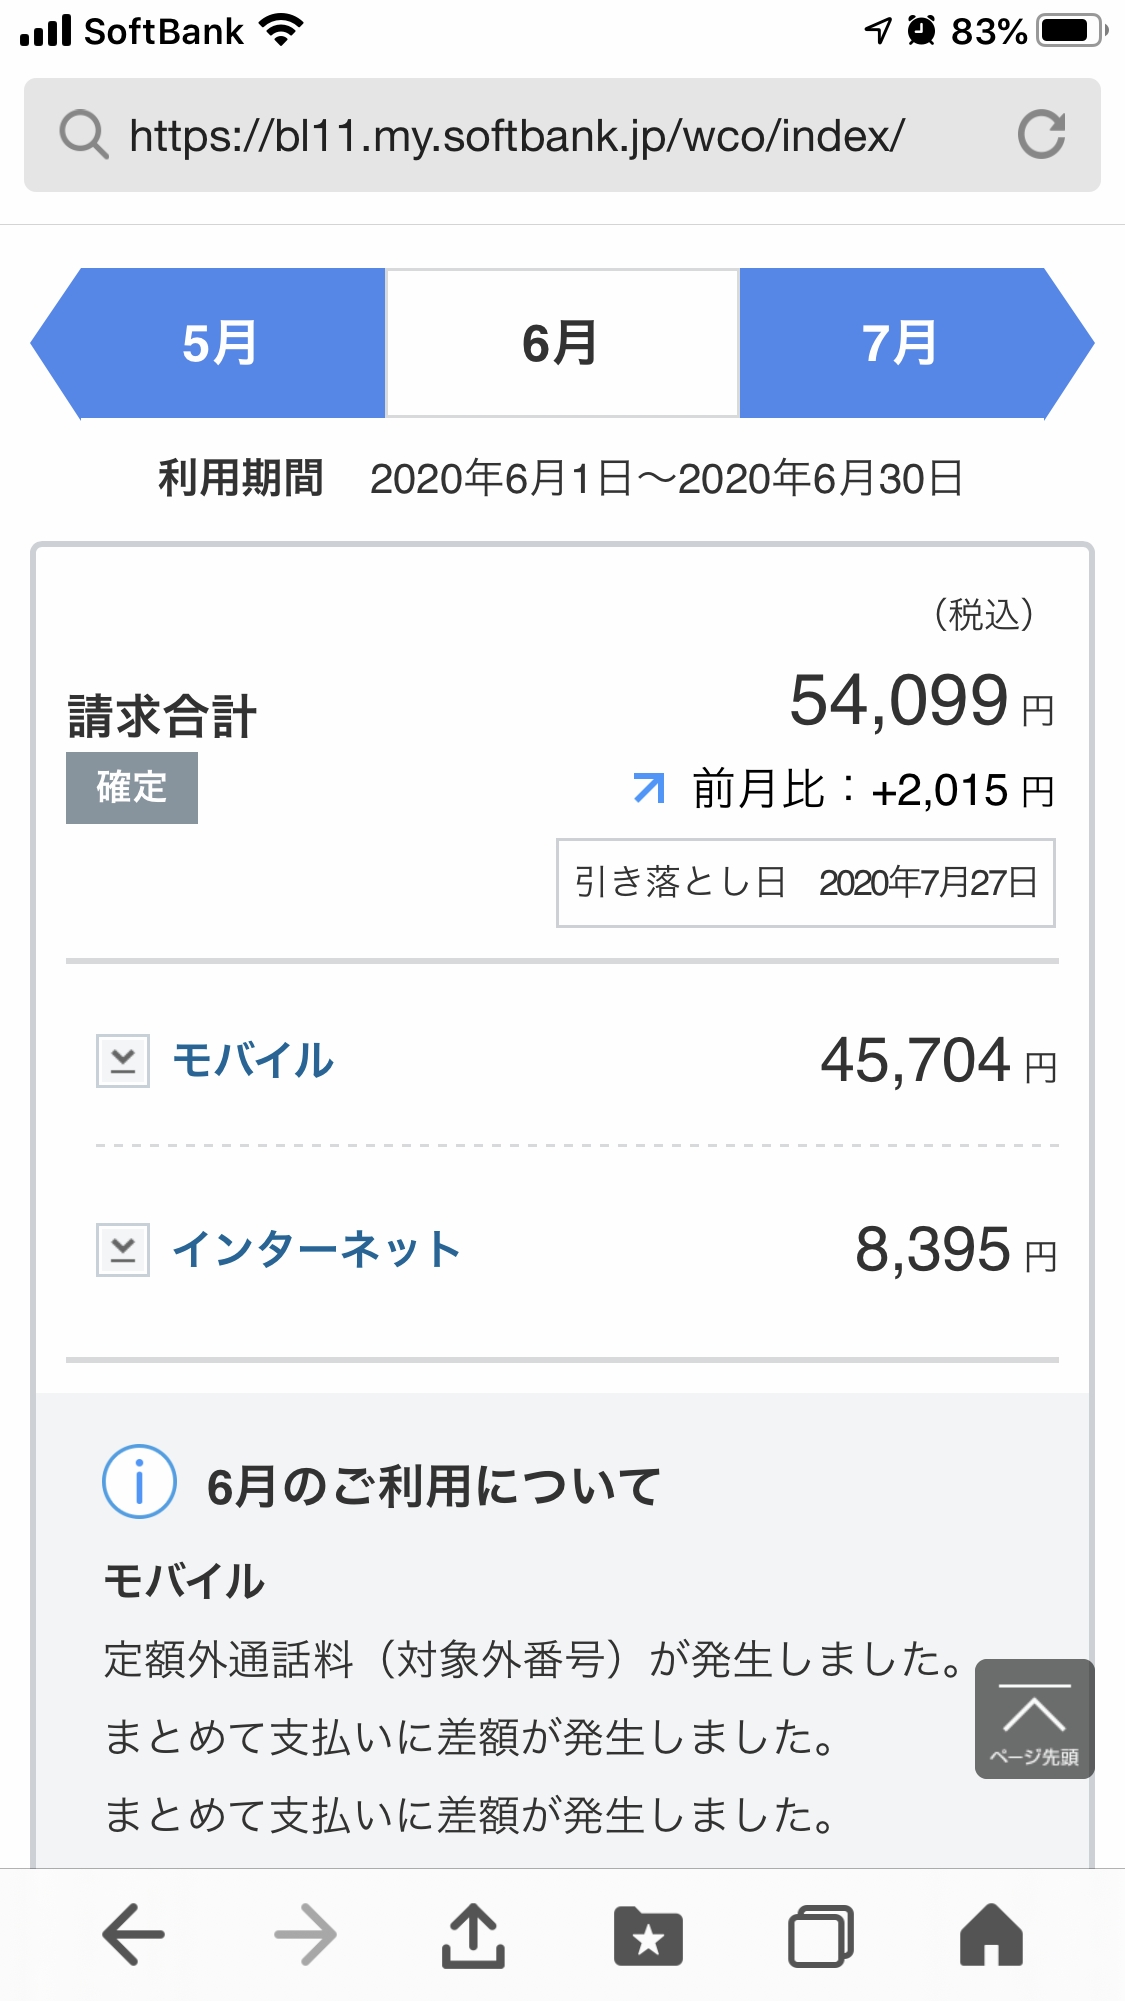Screen dimensions: 1125x2001
Task: Select the 6月 billing tab
Action: click(x=561, y=343)
